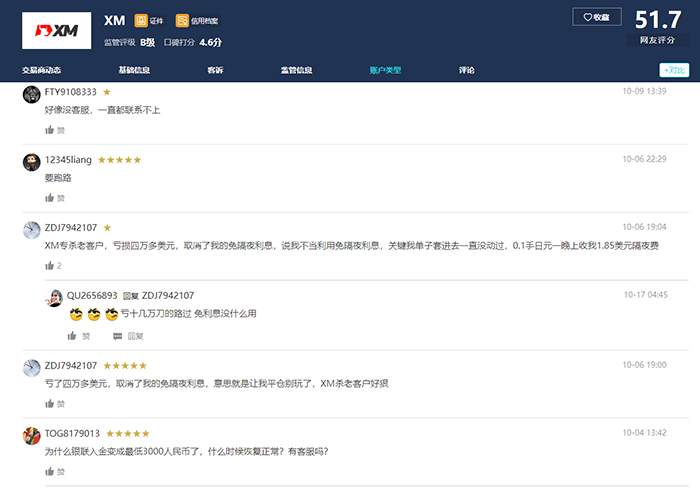The width and height of the screenshot is (700, 489).
Task: Switch to the 监管信息 tab
Action: pyautogui.click(x=296, y=70)
